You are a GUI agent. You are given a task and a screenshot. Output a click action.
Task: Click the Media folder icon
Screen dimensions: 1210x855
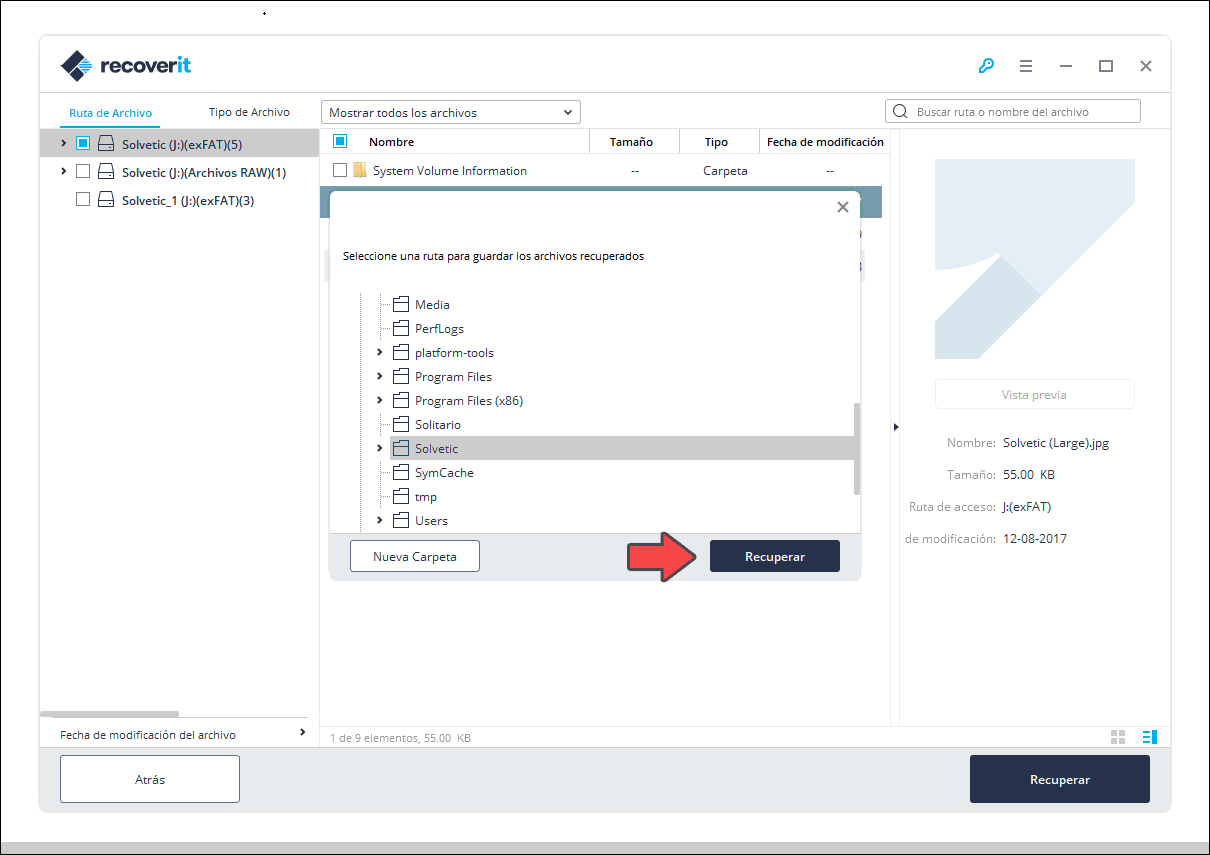pos(401,304)
